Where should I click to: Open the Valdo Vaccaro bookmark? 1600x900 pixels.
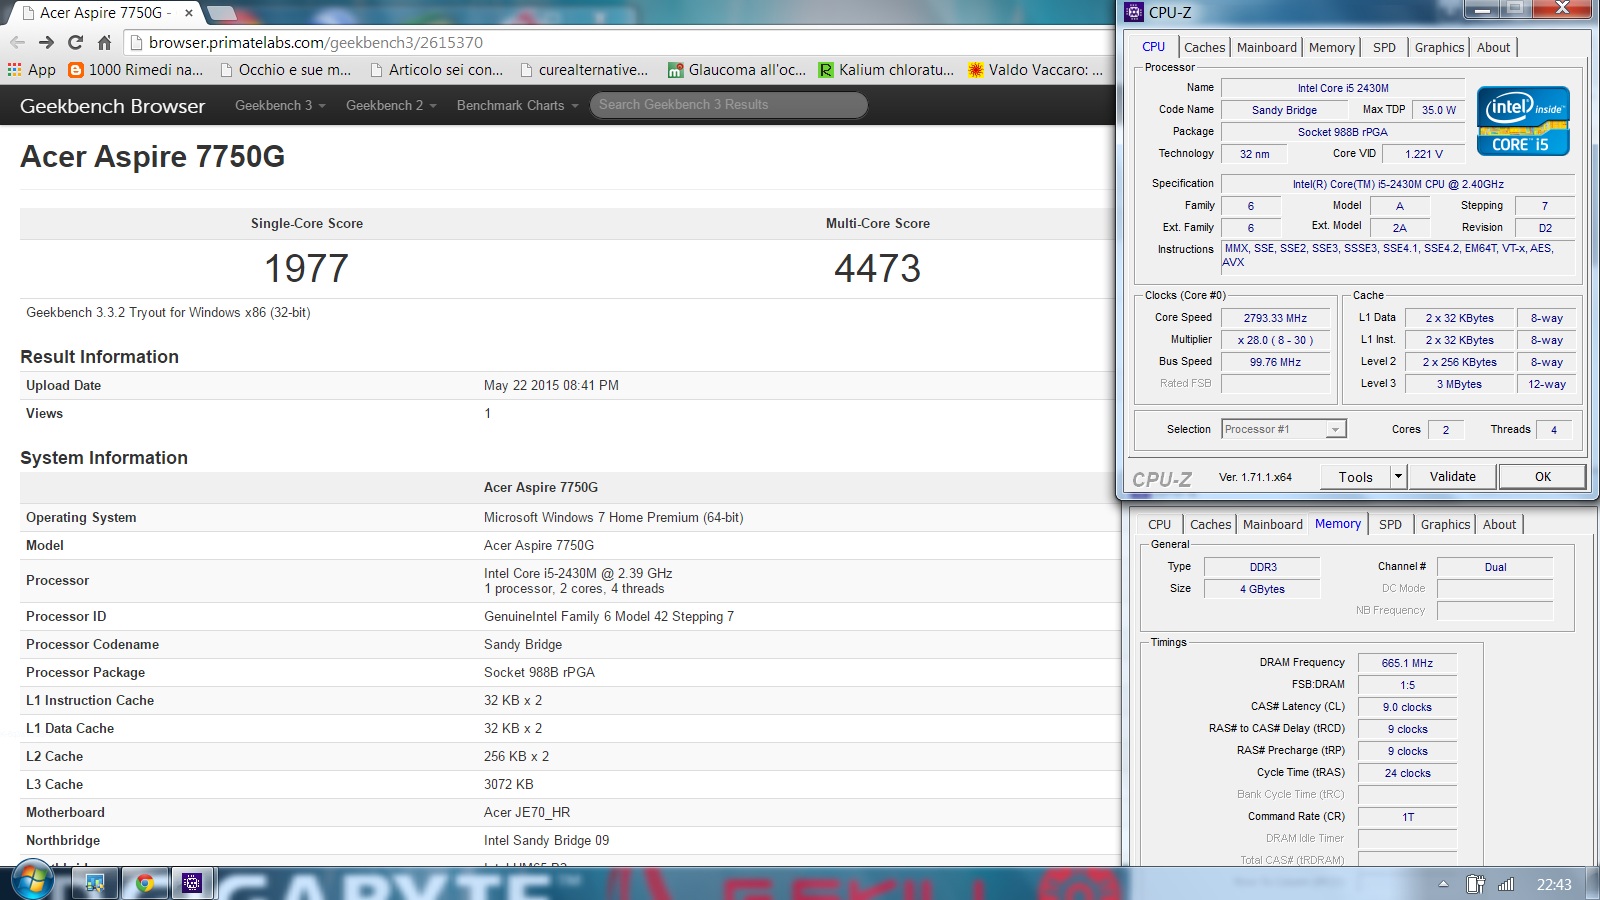[x=1035, y=70]
